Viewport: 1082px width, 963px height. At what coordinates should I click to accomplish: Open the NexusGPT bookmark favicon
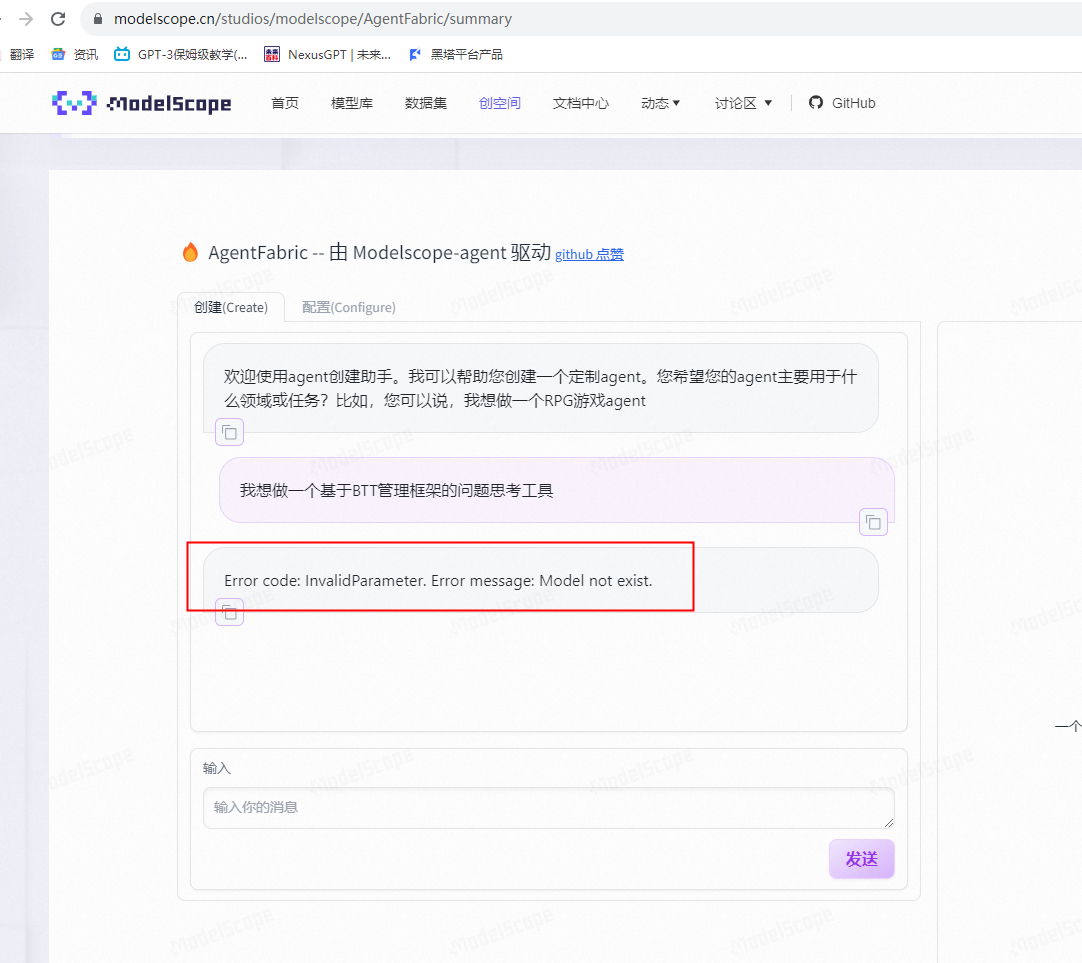tap(271, 54)
